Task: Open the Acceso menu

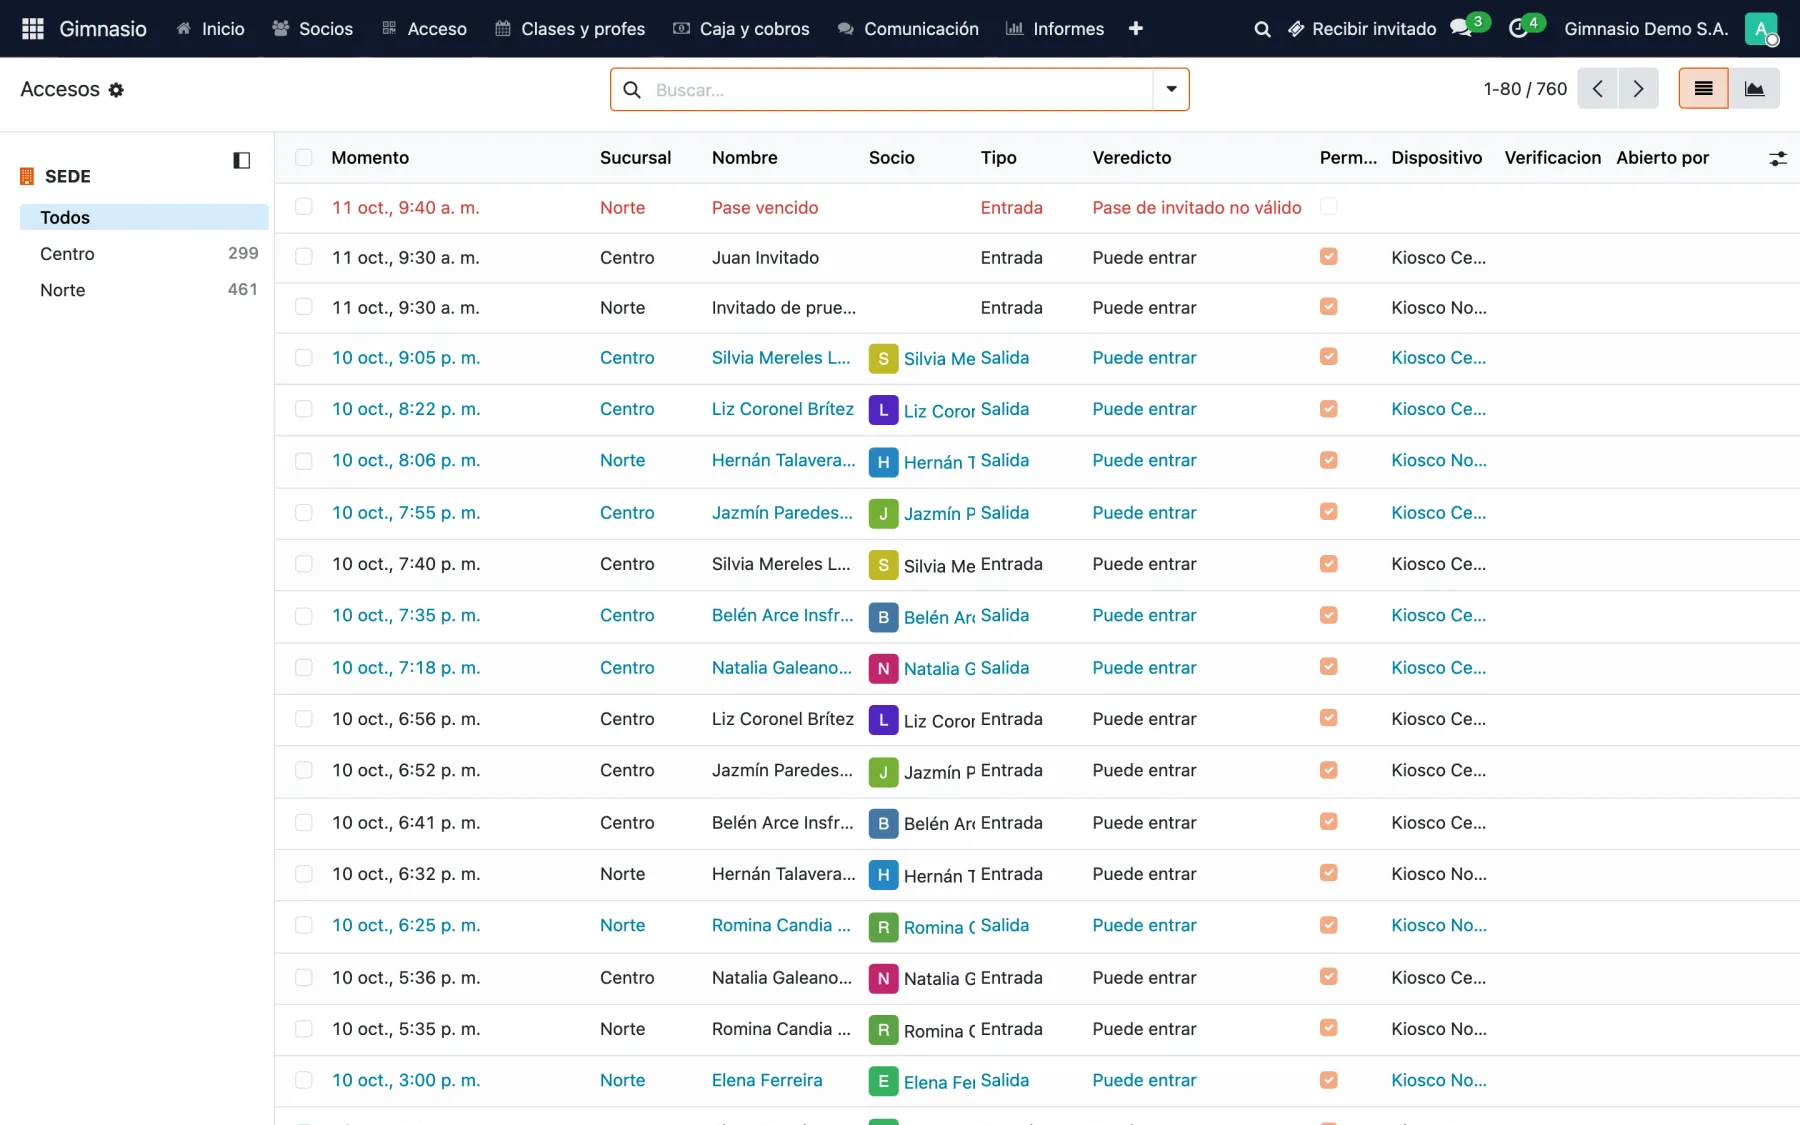Action: coord(425,29)
